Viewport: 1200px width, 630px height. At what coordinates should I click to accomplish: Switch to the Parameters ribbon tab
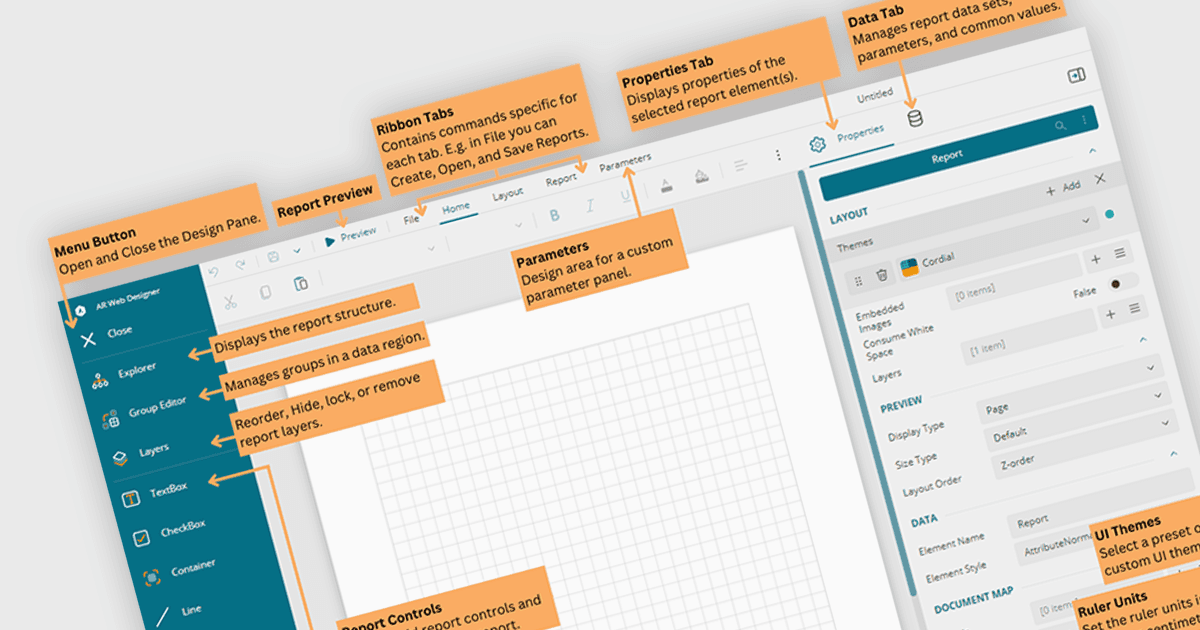[625, 164]
